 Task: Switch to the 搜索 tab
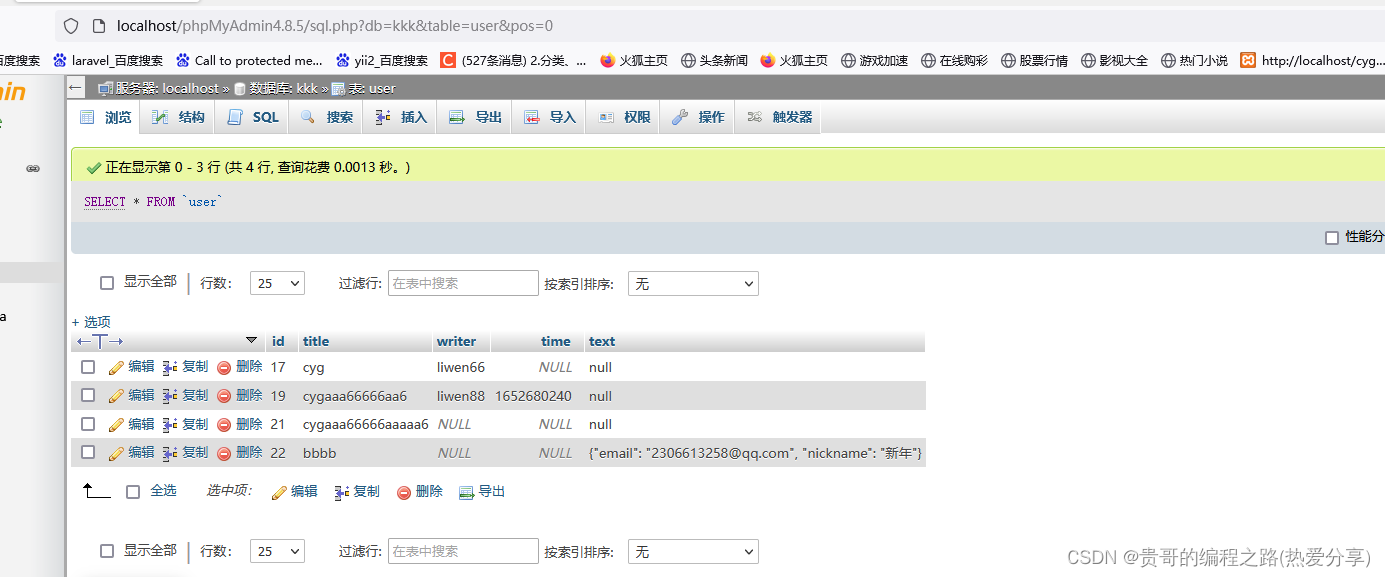(327, 117)
